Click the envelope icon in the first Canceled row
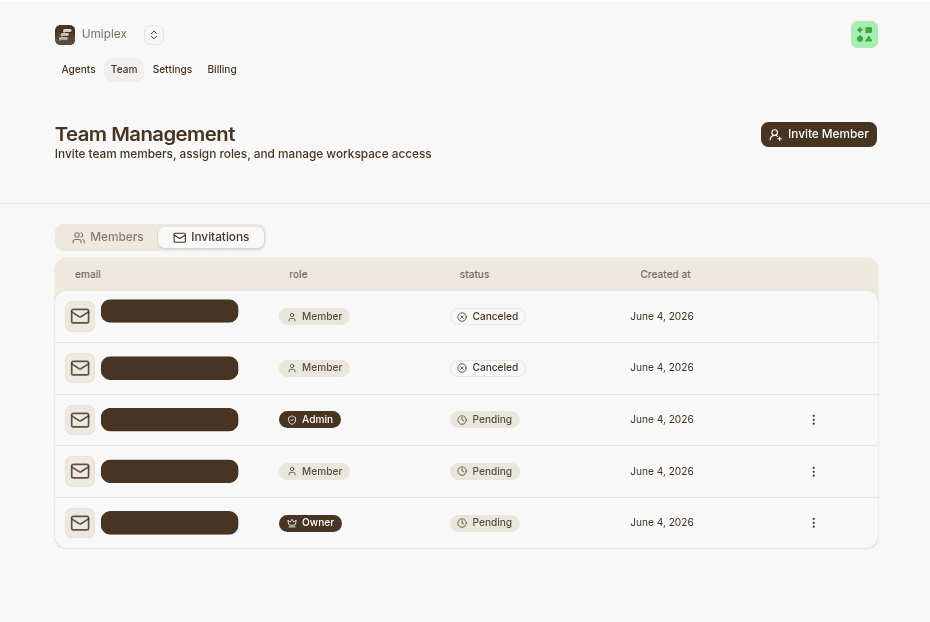This screenshot has width=930, height=622. (80, 316)
